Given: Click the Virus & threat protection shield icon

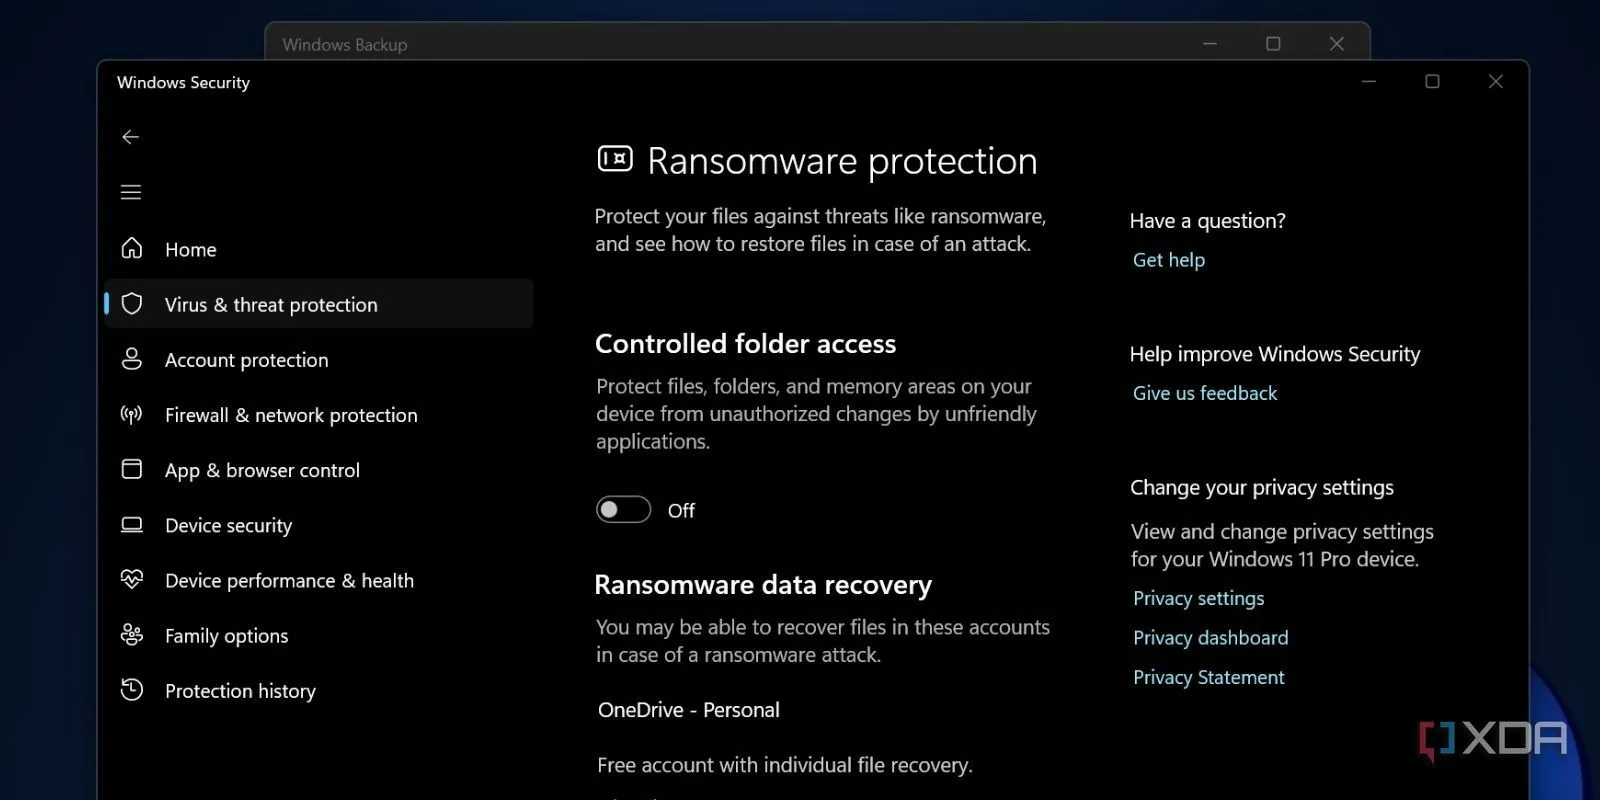Looking at the screenshot, I should click(x=132, y=304).
